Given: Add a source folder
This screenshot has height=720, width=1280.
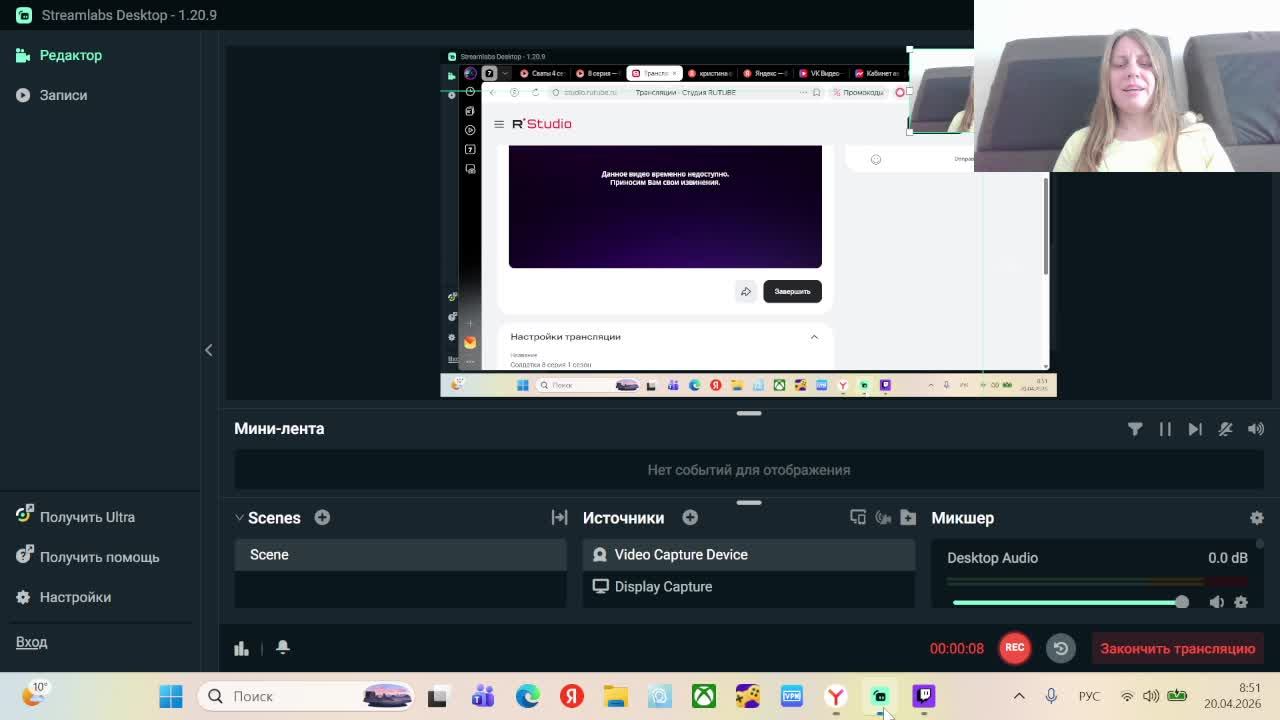Looking at the screenshot, I should tap(908, 517).
